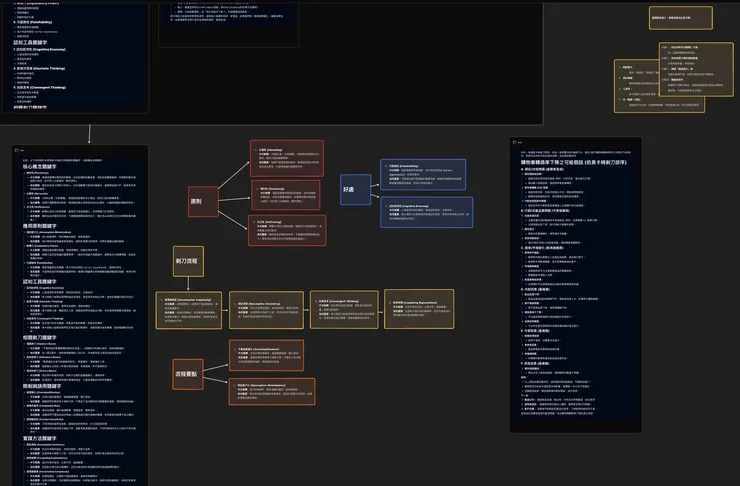Image resolution: width=740 pixels, height=486 pixels.
Task: Select the arrow from 剃刀流程 to Incremental Complexity card
Action: click(188, 284)
